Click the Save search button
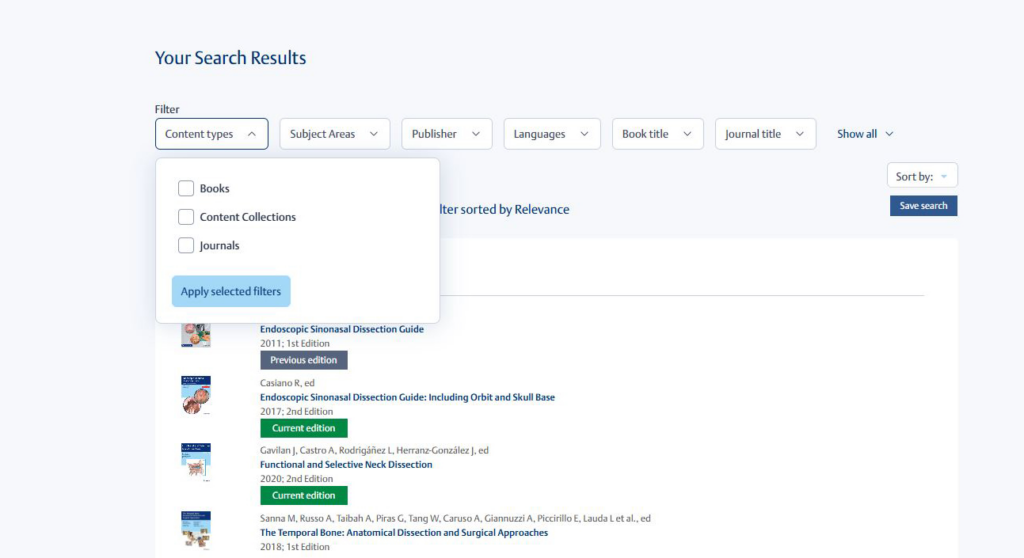 [x=923, y=206]
